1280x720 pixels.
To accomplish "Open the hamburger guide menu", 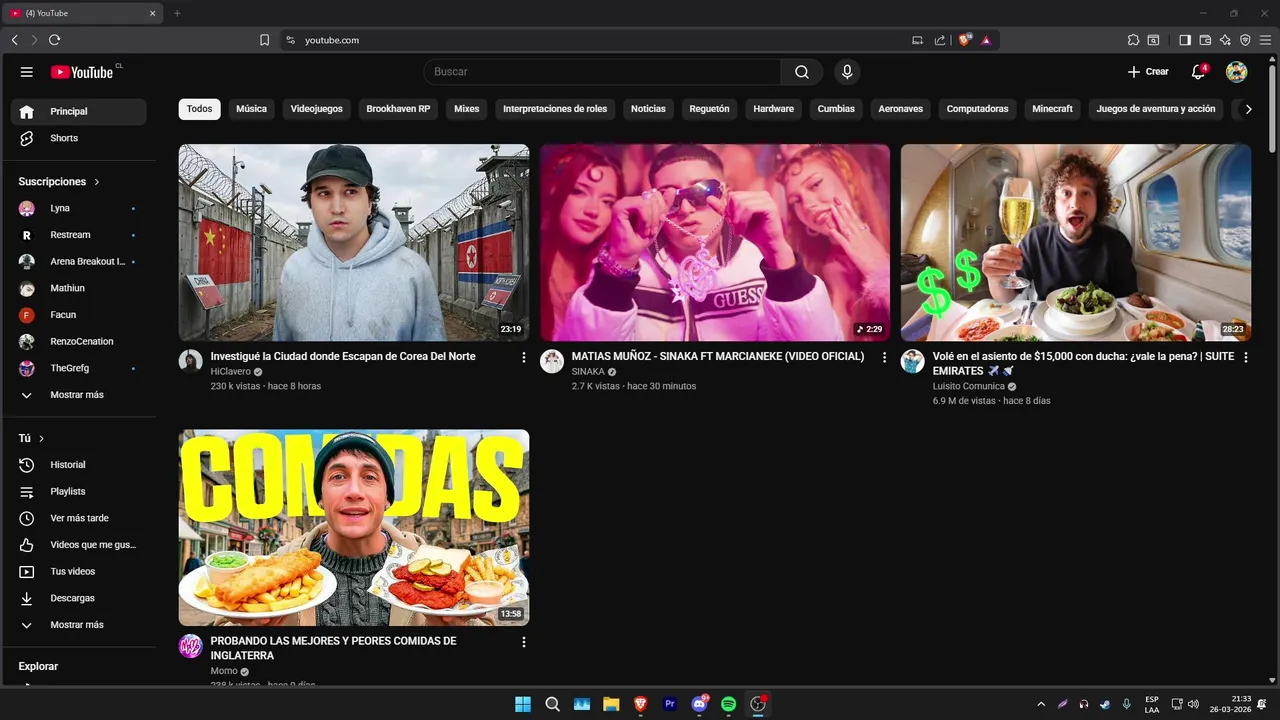I will (27, 72).
